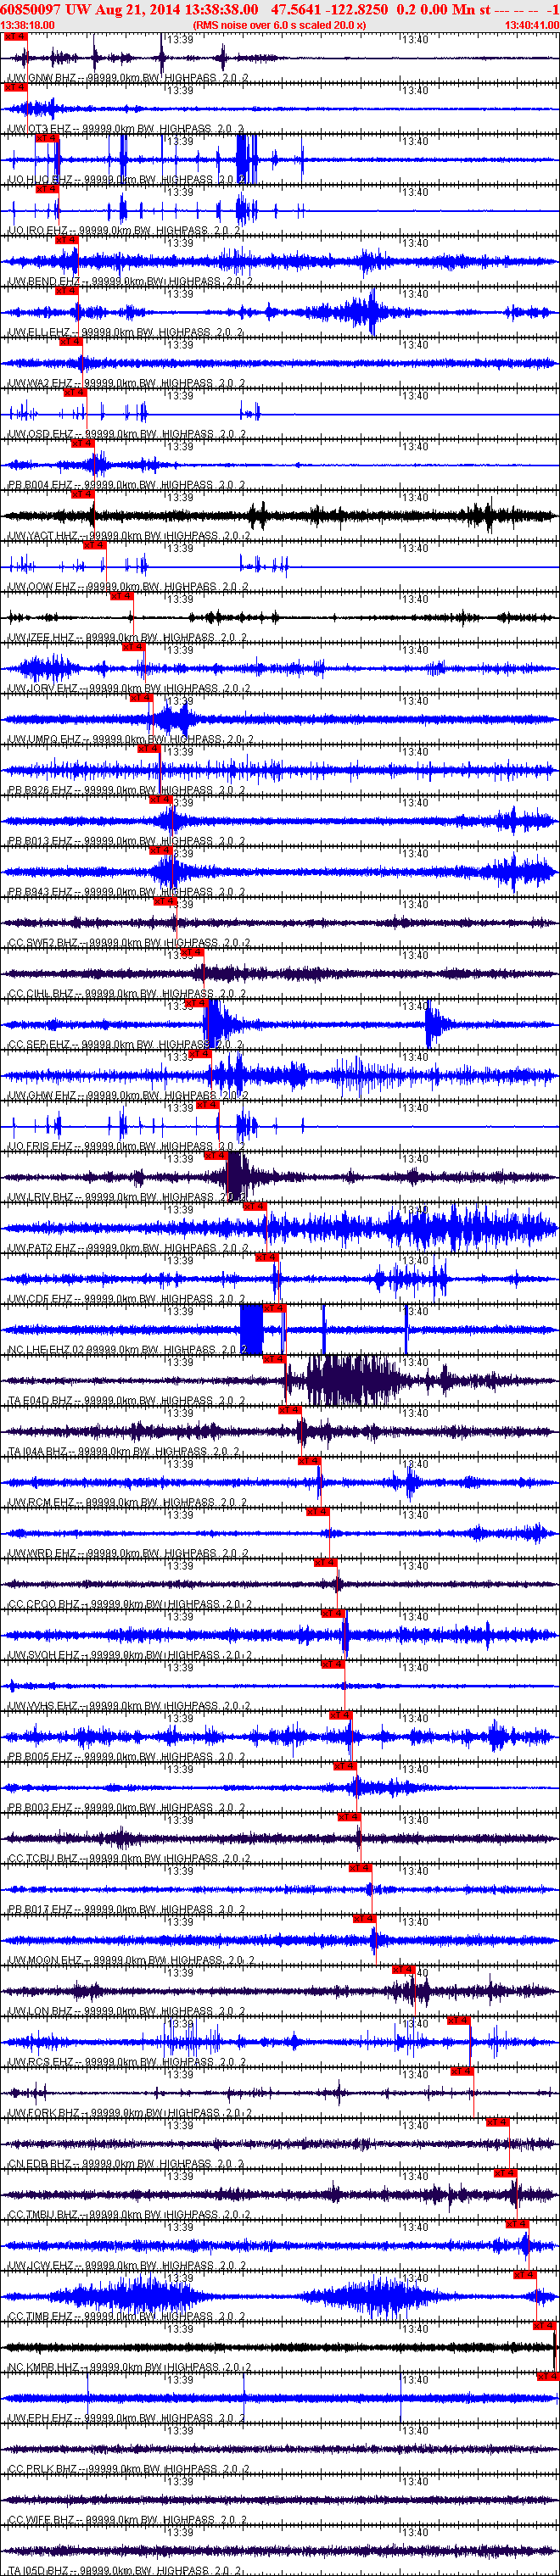Screen dimensions: 560x2576
Task: Select the CC TMBU BHZ station label
Action: [x=128, y=2216]
